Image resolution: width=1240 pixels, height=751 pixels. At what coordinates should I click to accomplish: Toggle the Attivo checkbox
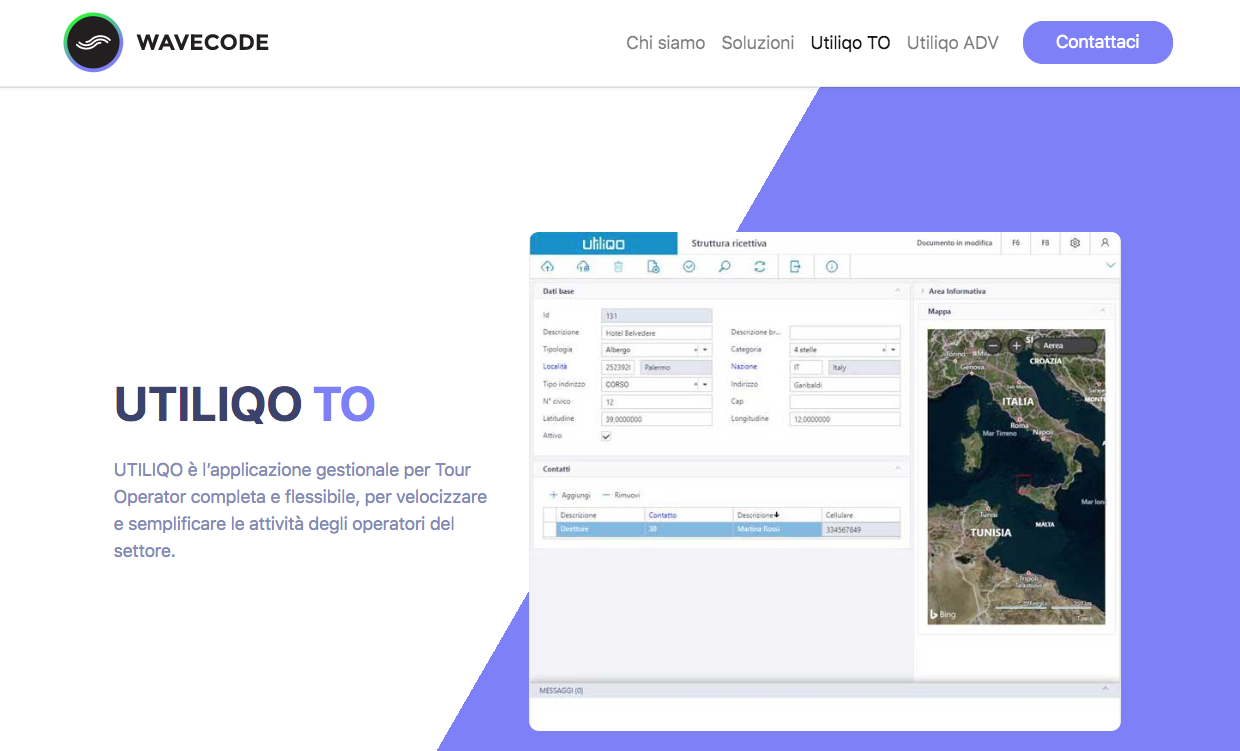coord(606,437)
